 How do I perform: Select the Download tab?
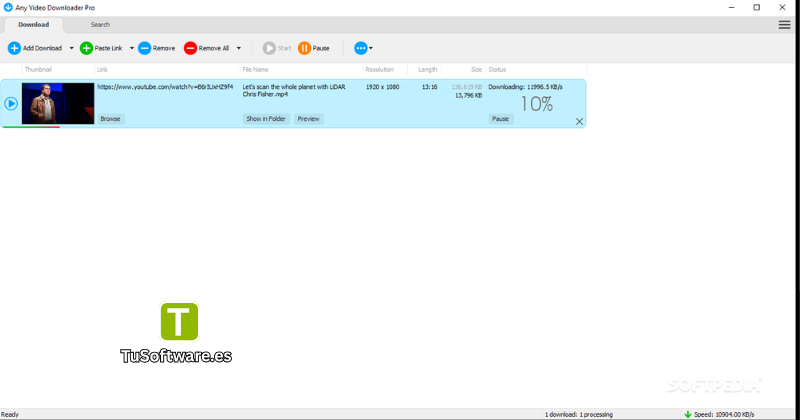point(34,24)
